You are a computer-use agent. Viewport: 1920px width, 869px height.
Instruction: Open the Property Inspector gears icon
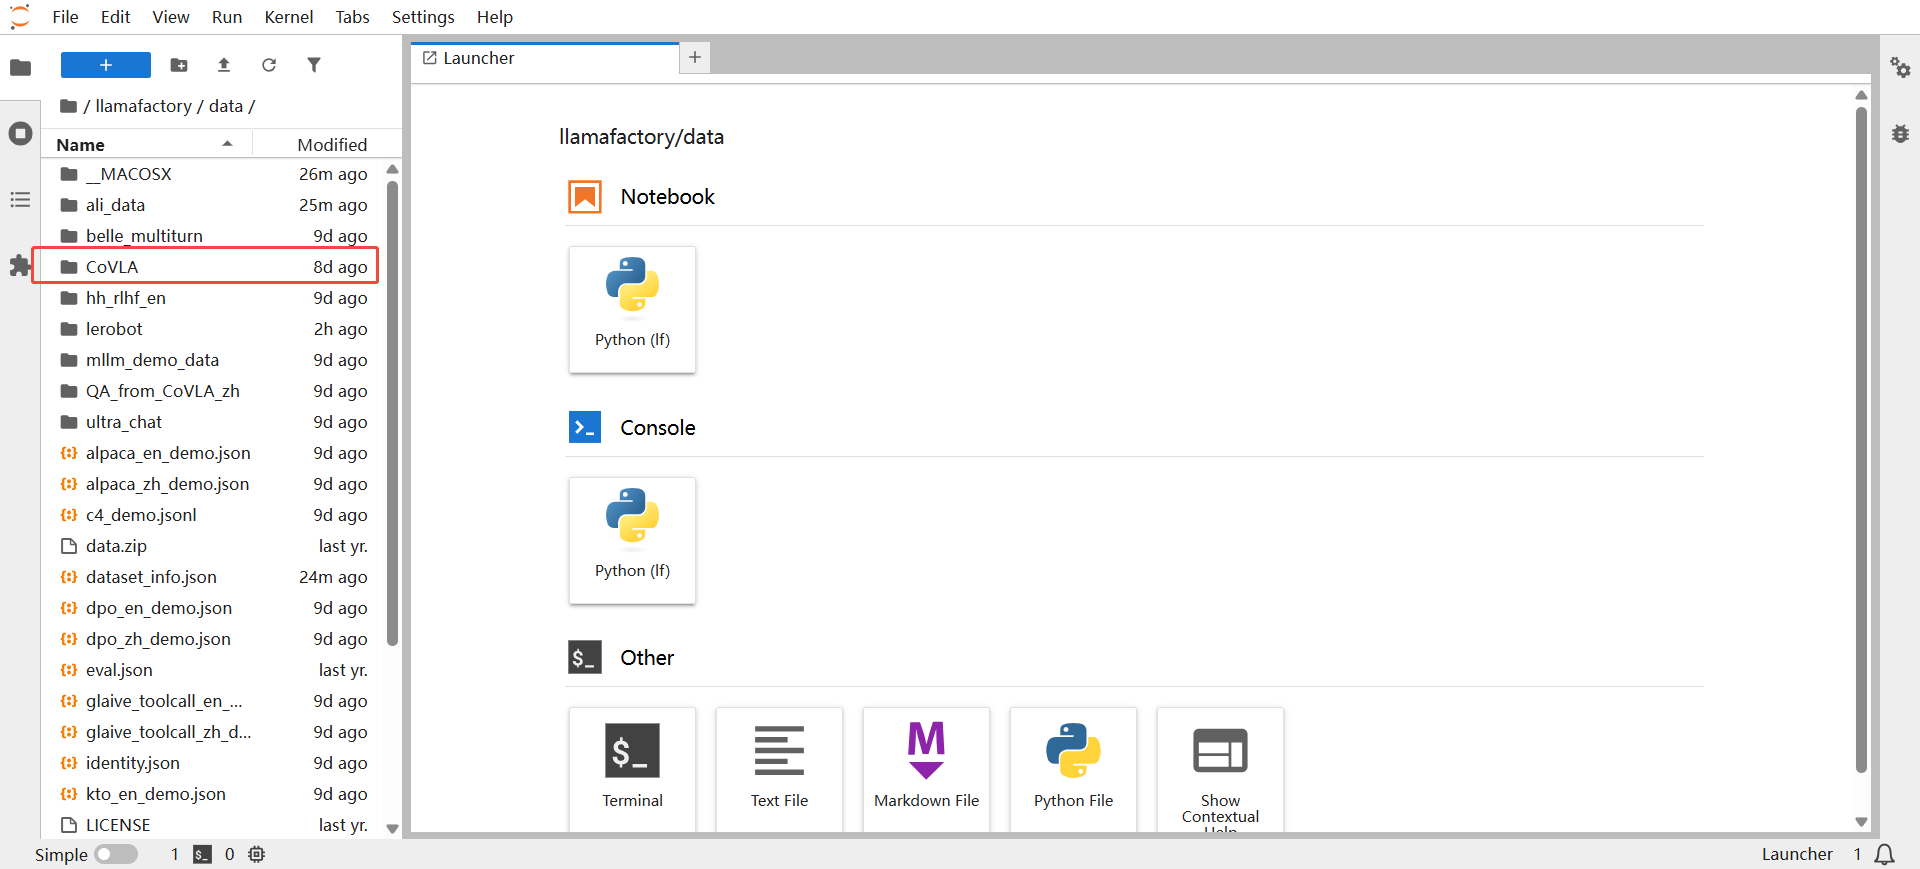coord(1900,68)
